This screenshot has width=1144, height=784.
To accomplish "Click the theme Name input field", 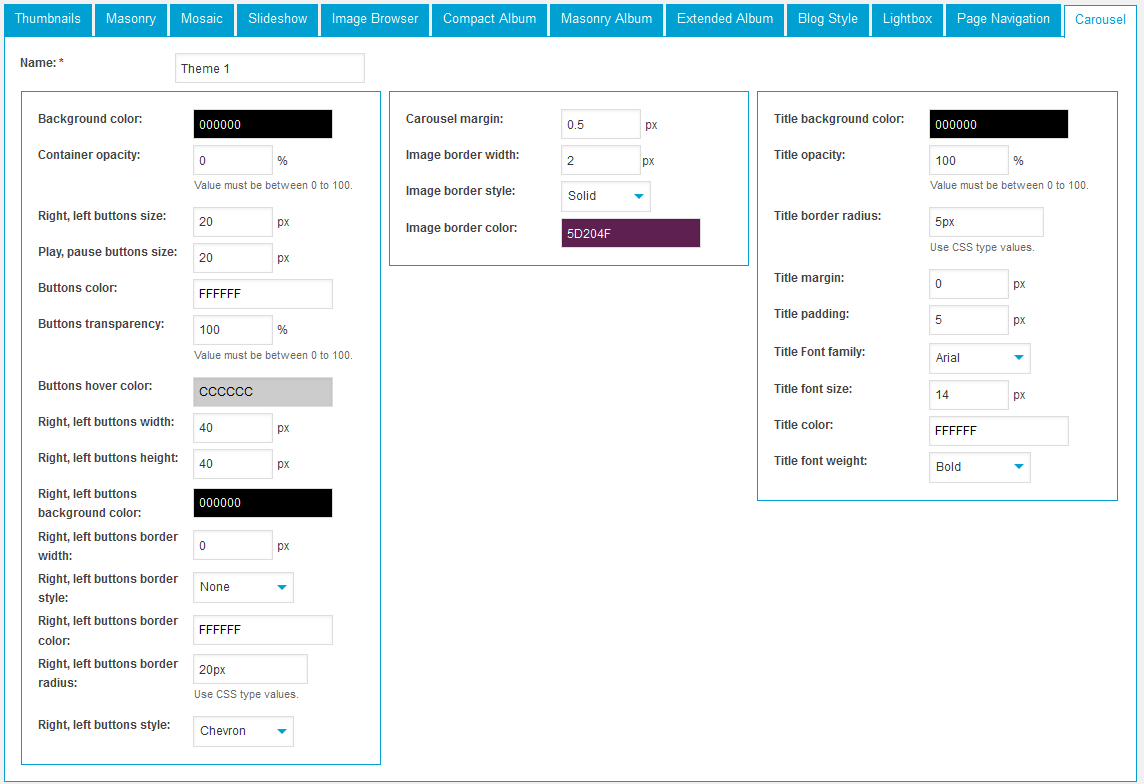I will pos(269,68).
